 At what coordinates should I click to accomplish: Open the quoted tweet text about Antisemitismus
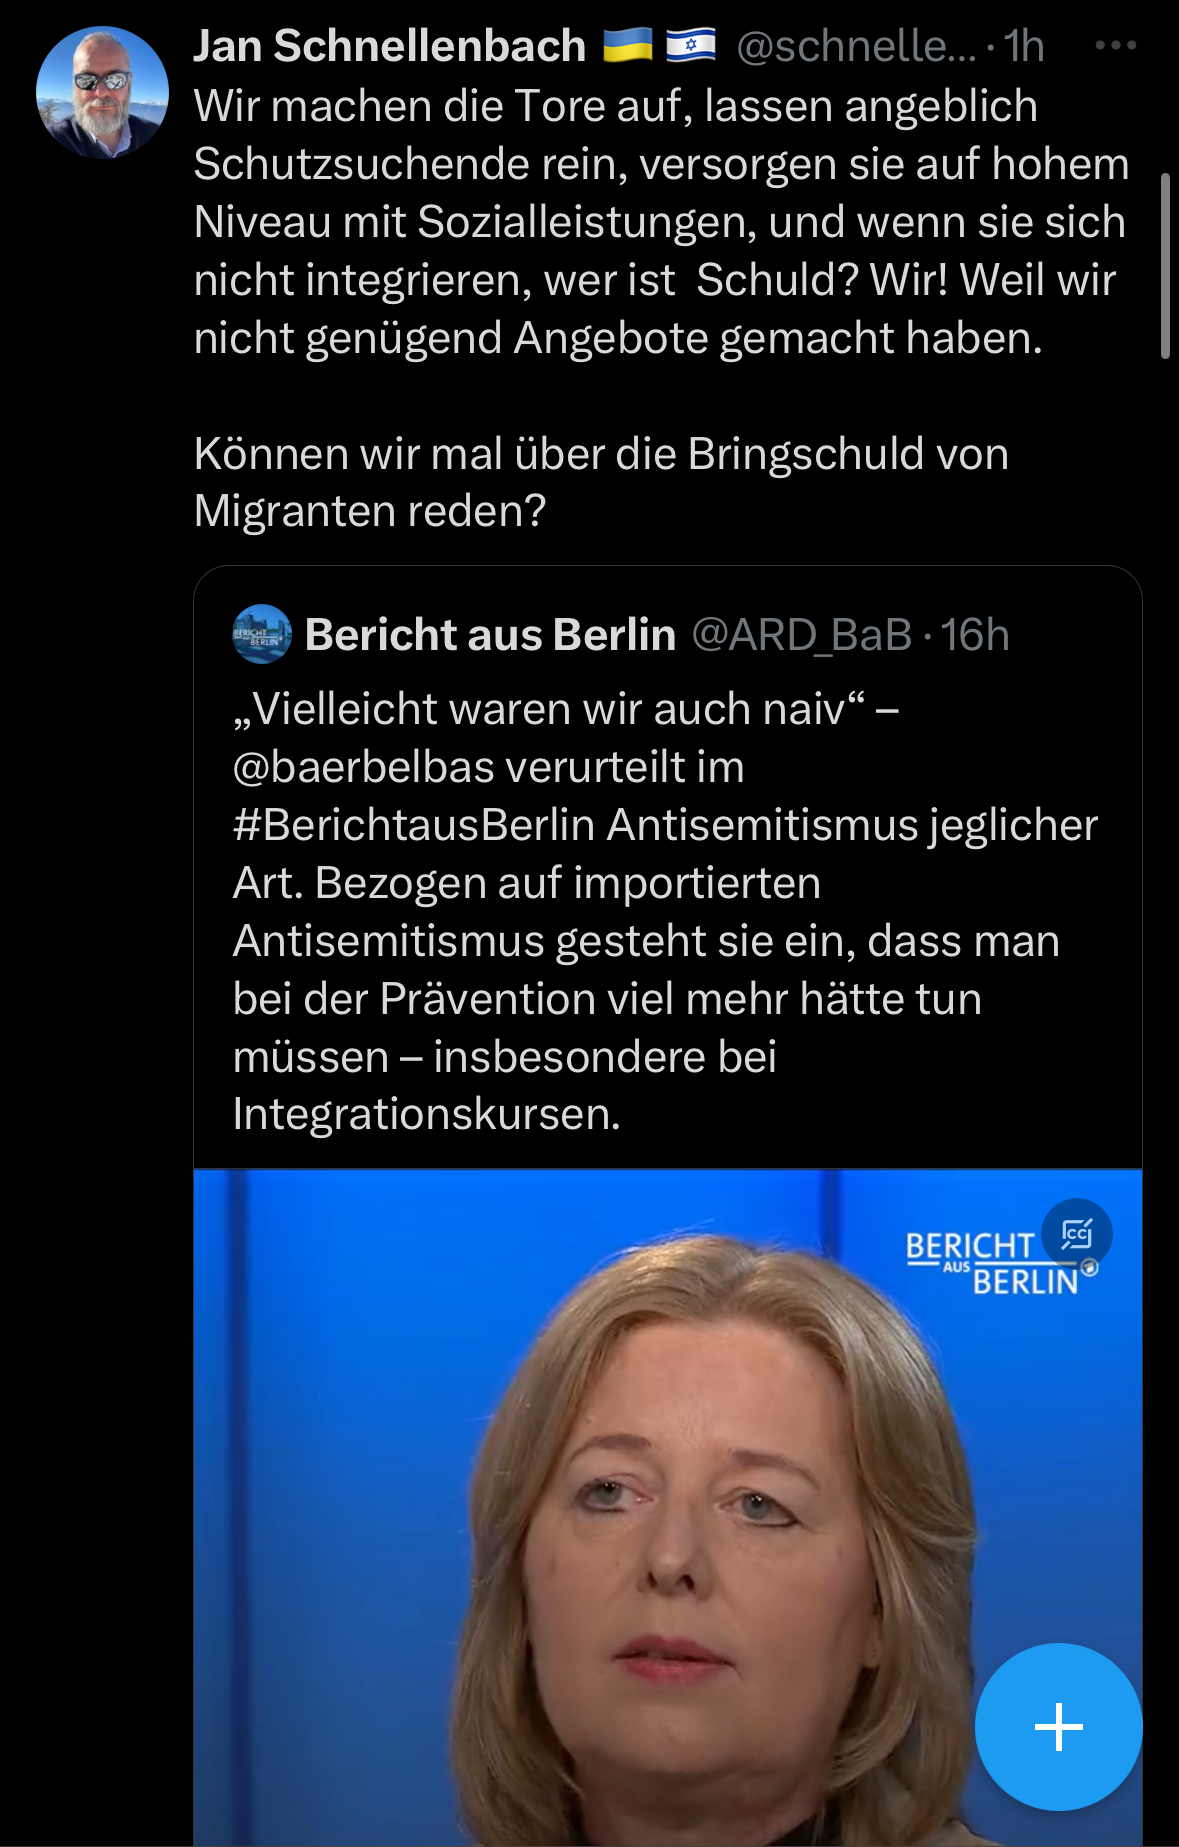pyautogui.click(x=665, y=911)
